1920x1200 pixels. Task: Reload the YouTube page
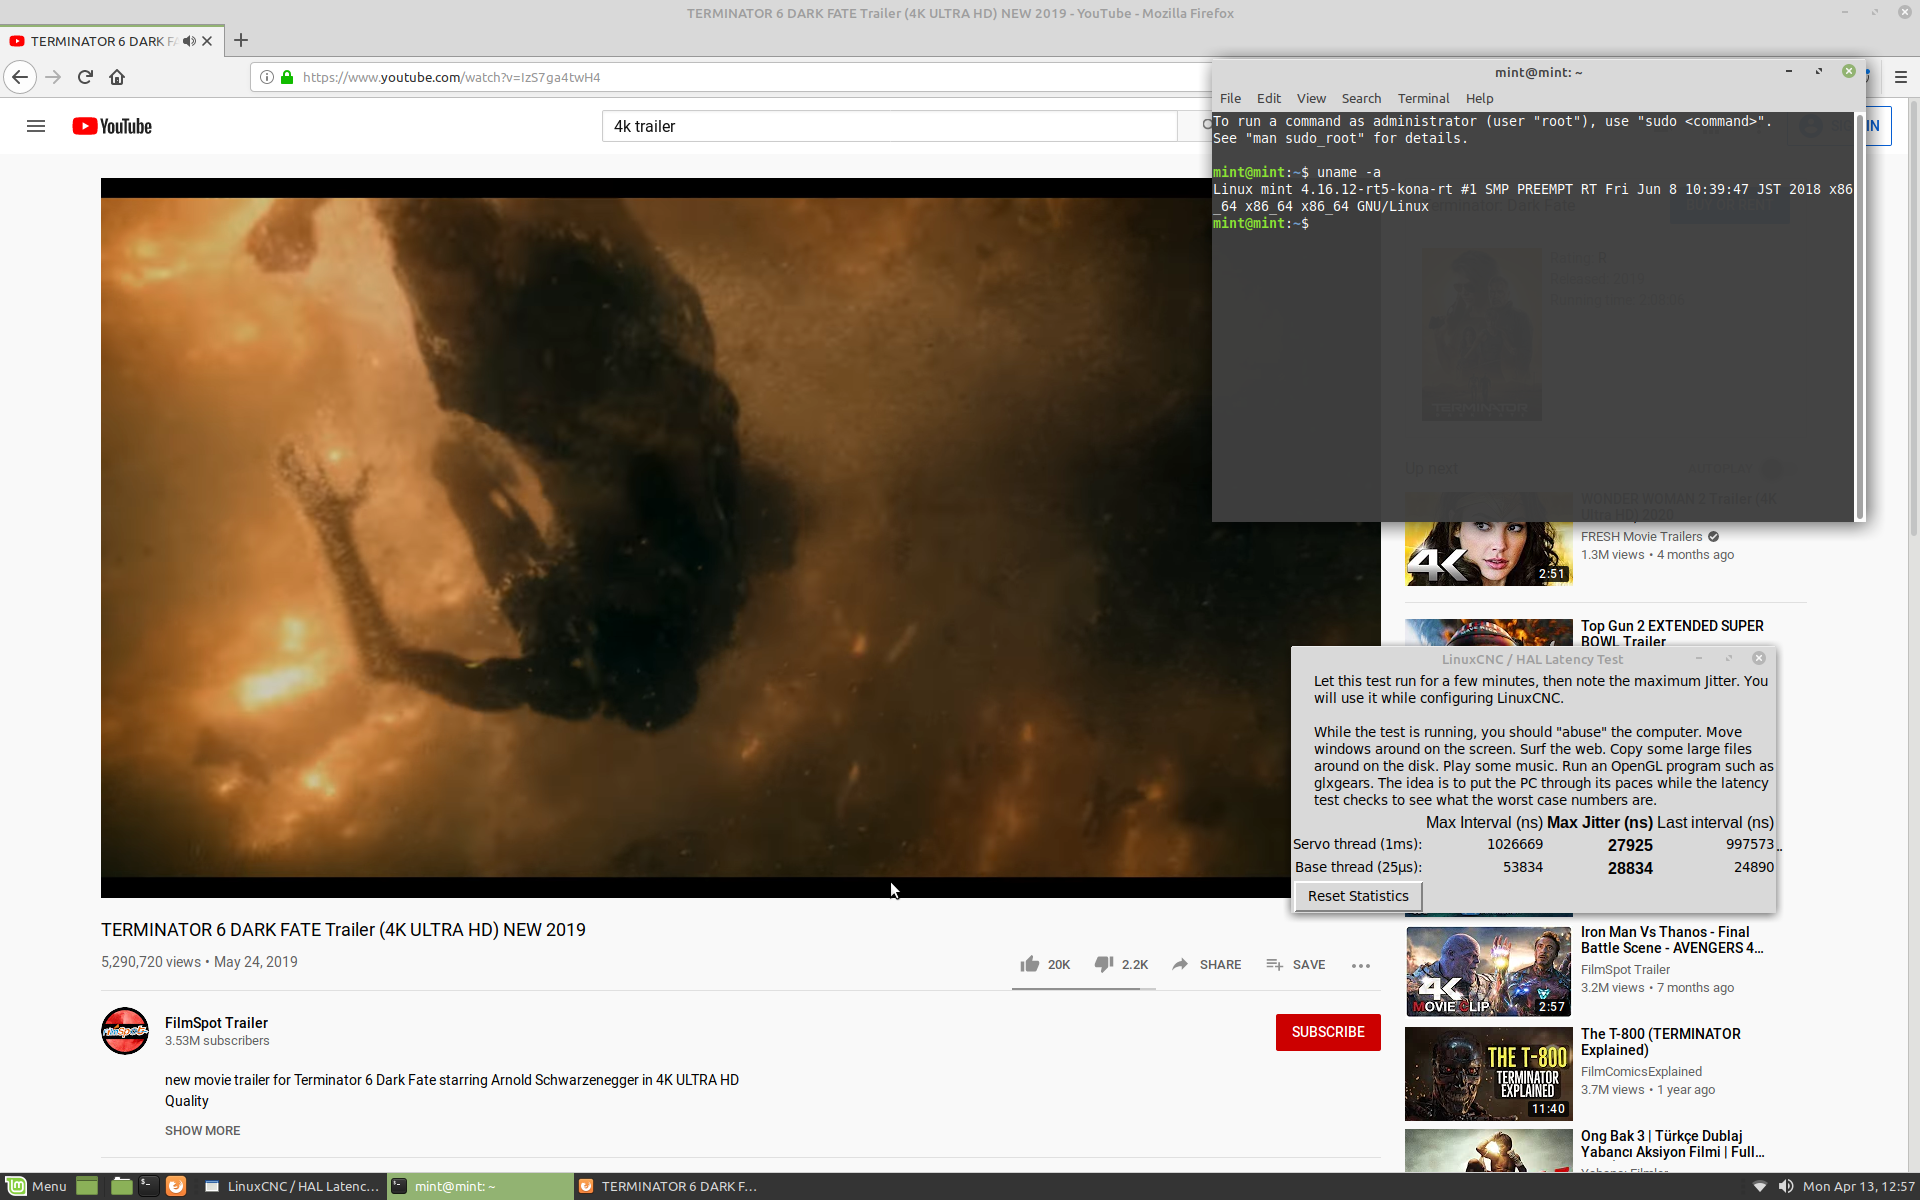pyautogui.click(x=85, y=77)
